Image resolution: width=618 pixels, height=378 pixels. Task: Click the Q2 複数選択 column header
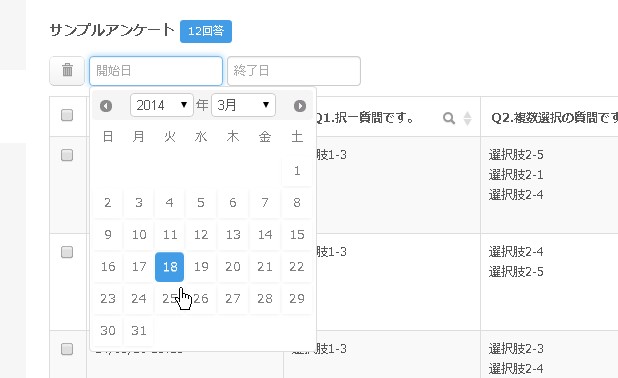point(554,117)
